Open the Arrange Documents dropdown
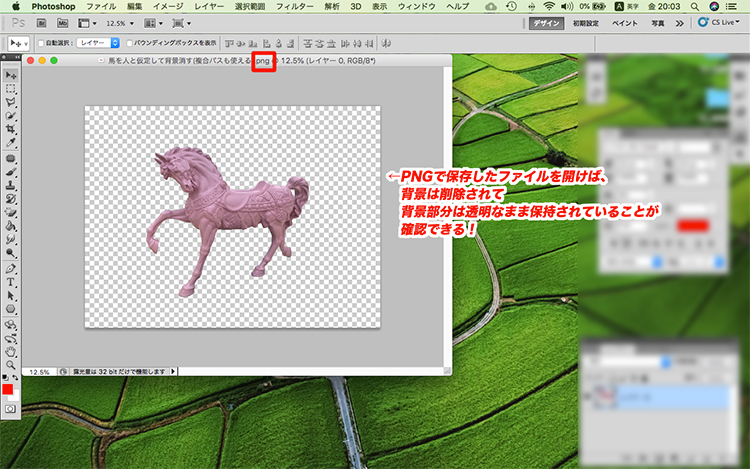The image size is (750, 469). [154, 23]
